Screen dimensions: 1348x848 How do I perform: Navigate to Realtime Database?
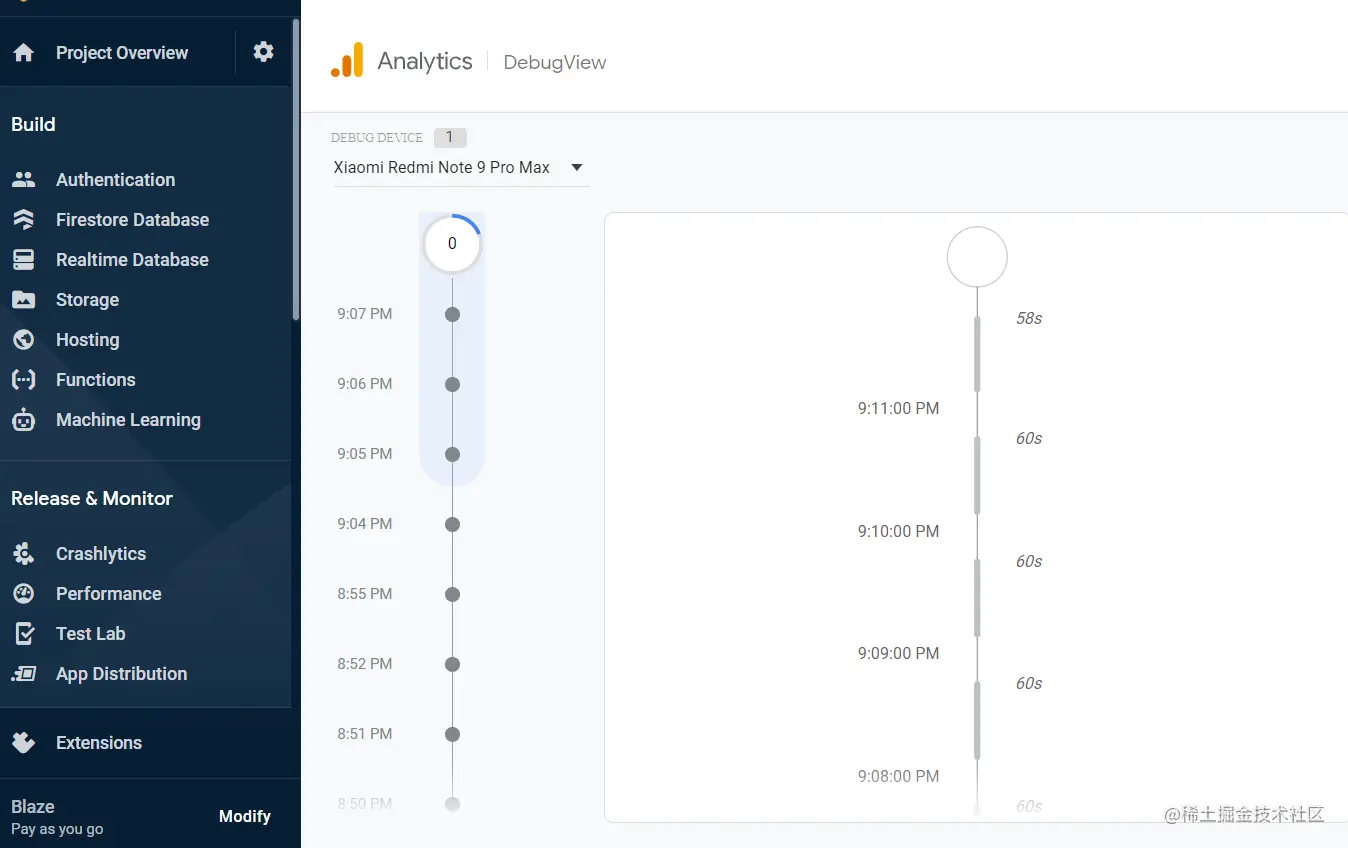coord(132,260)
